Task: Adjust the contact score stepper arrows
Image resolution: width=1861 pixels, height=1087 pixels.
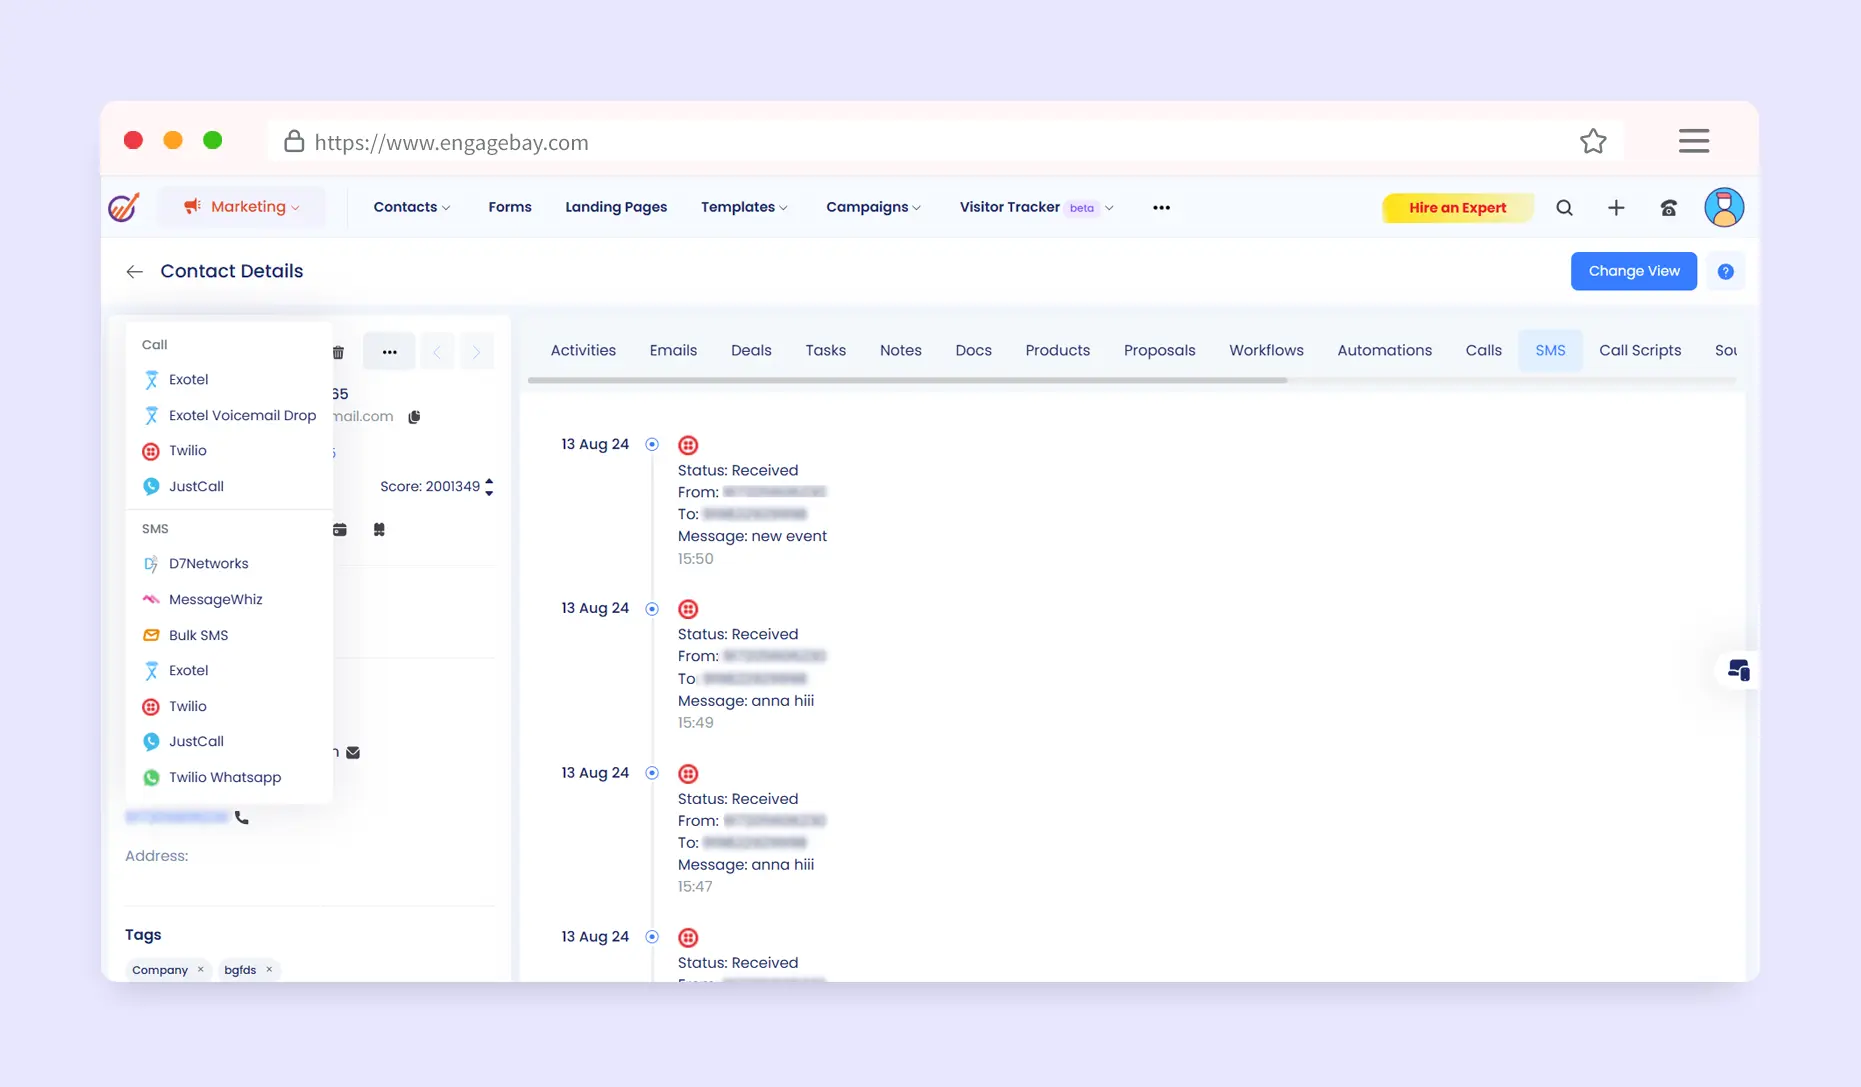Action: [x=489, y=487]
